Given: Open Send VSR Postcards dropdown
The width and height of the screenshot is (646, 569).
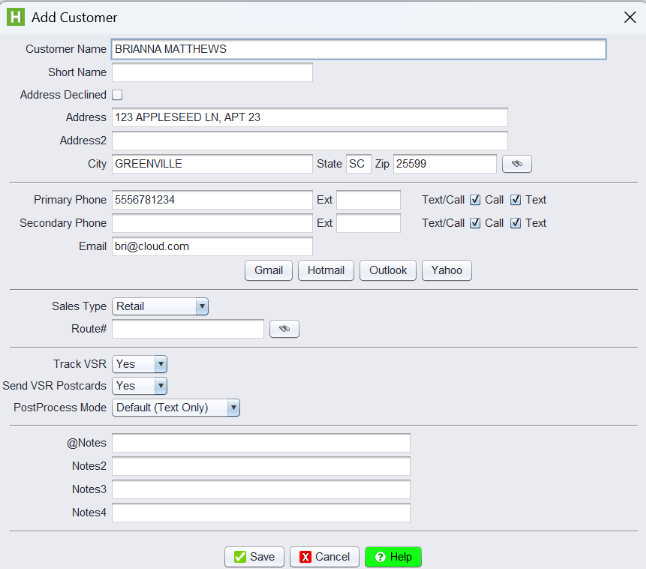Looking at the screenshot, I should [x=140, y=386].
